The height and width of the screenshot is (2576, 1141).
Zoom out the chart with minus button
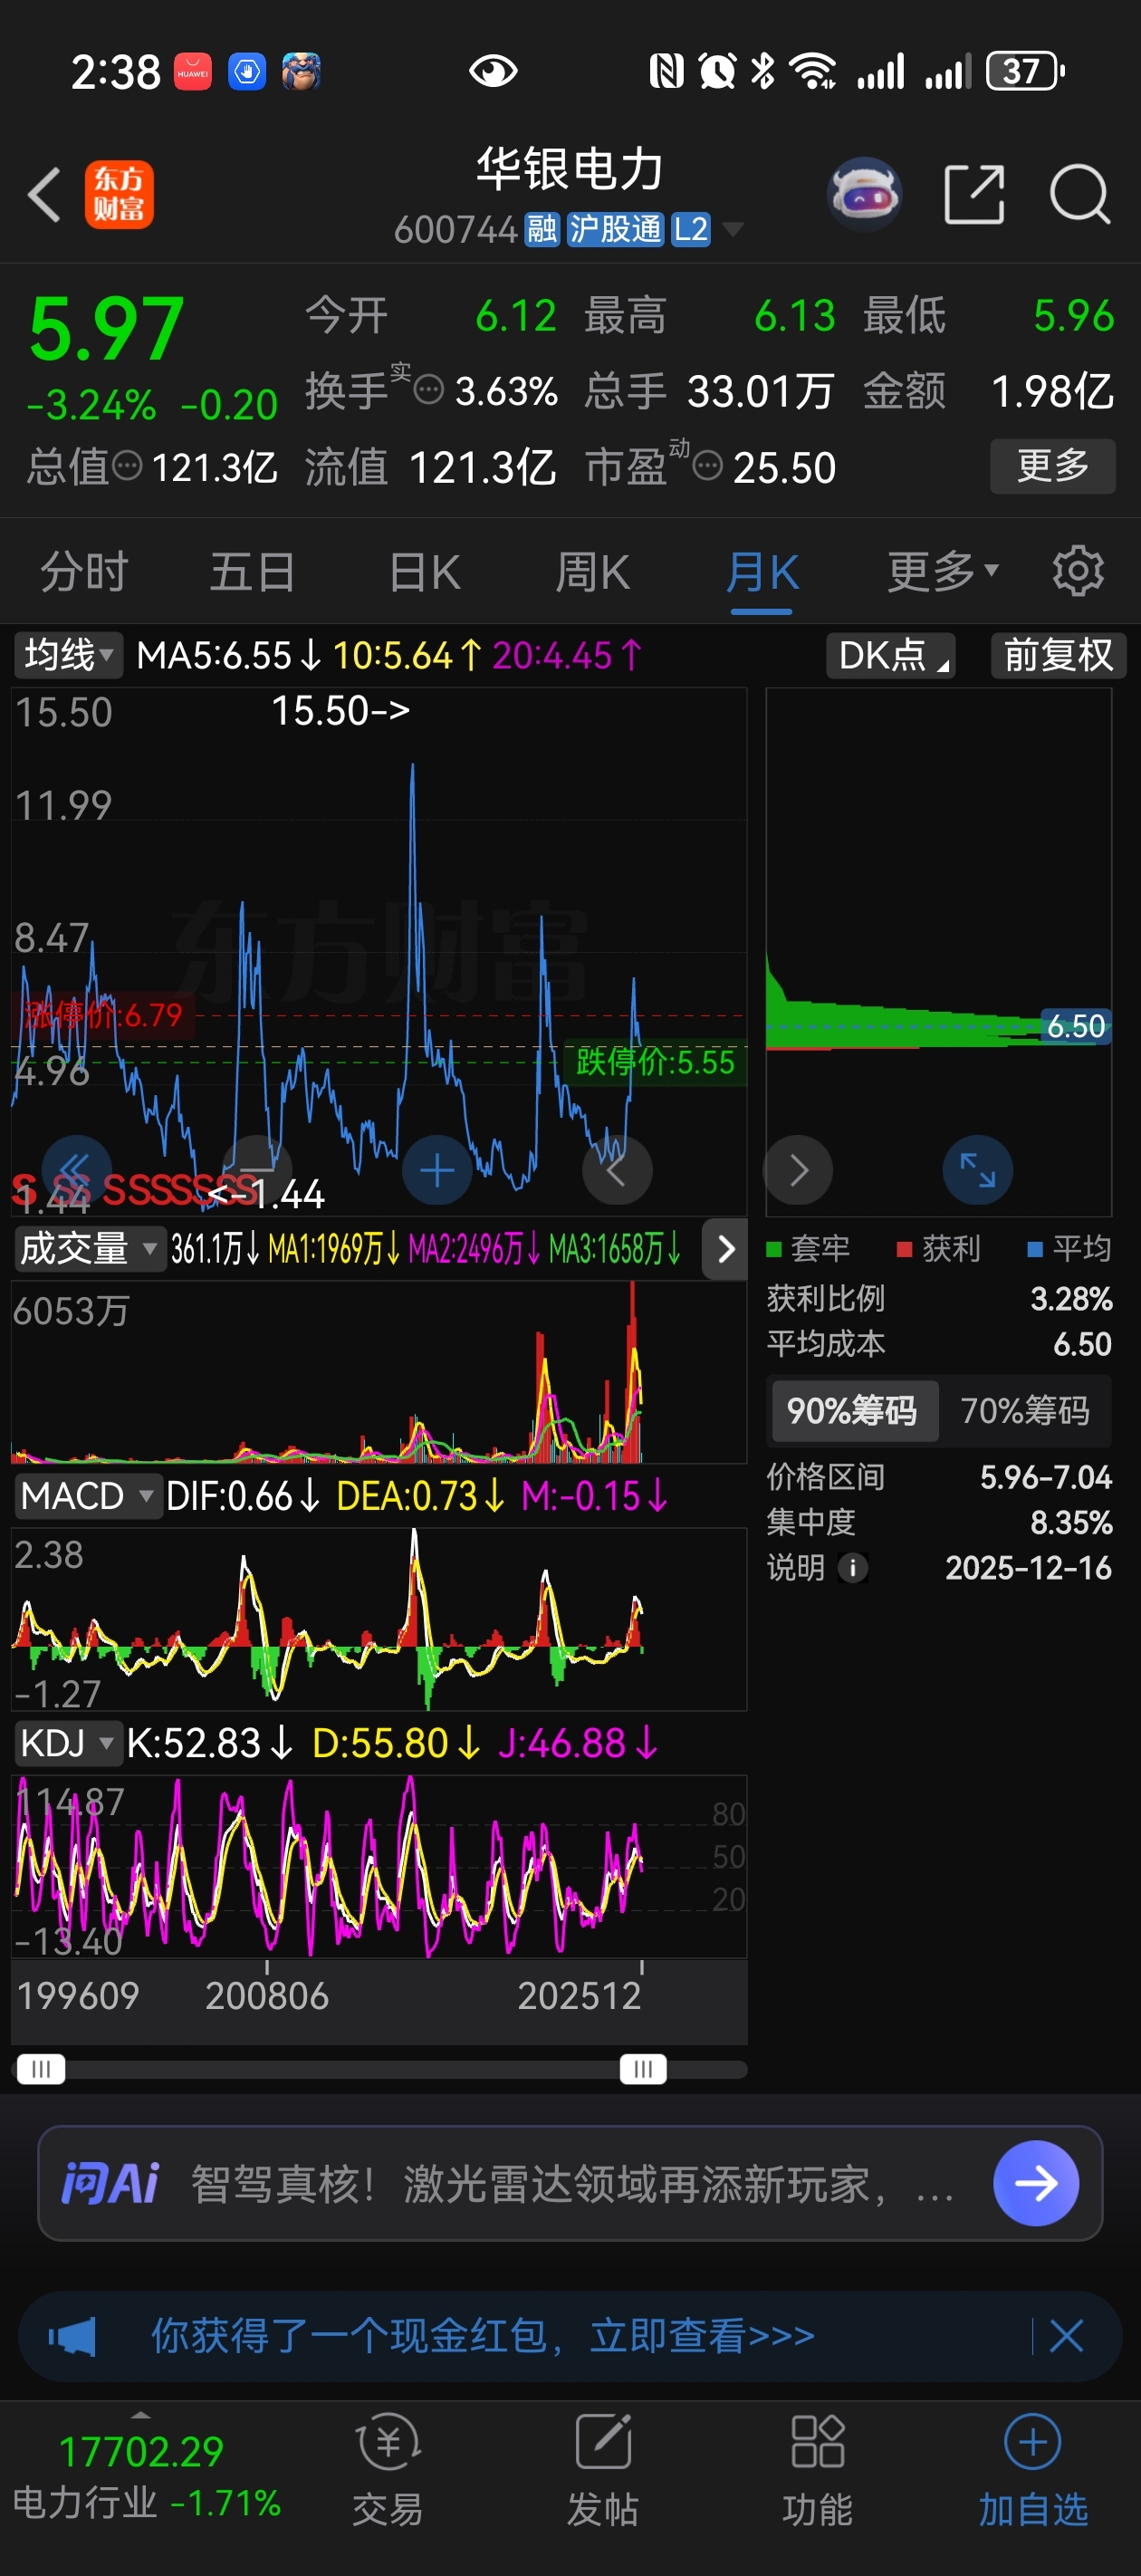pyautogui.click(x=256, y=1170)
